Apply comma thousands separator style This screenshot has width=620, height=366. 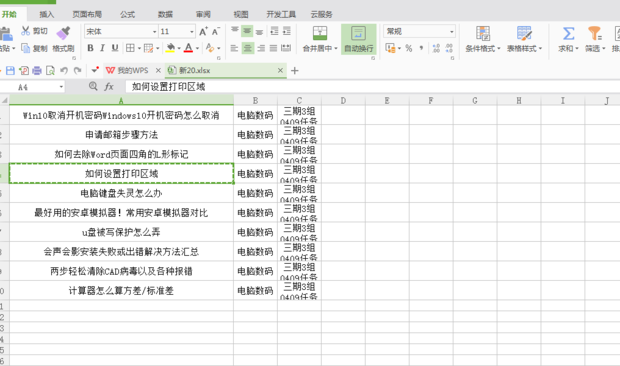pos(422,48)
